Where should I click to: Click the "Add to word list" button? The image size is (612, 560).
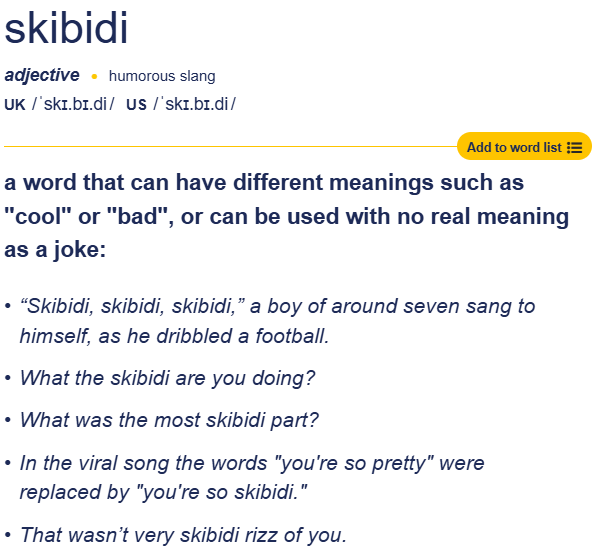pos(514,147)
